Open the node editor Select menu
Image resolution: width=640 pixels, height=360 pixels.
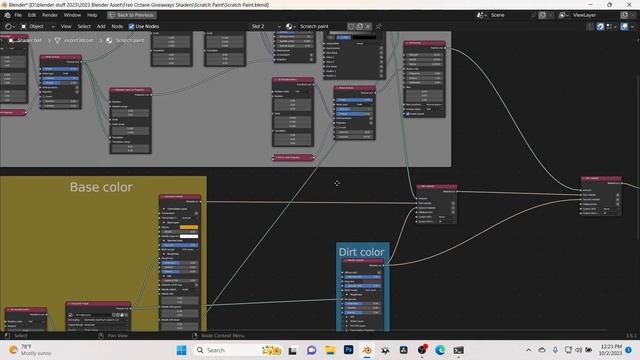[84, 27]
